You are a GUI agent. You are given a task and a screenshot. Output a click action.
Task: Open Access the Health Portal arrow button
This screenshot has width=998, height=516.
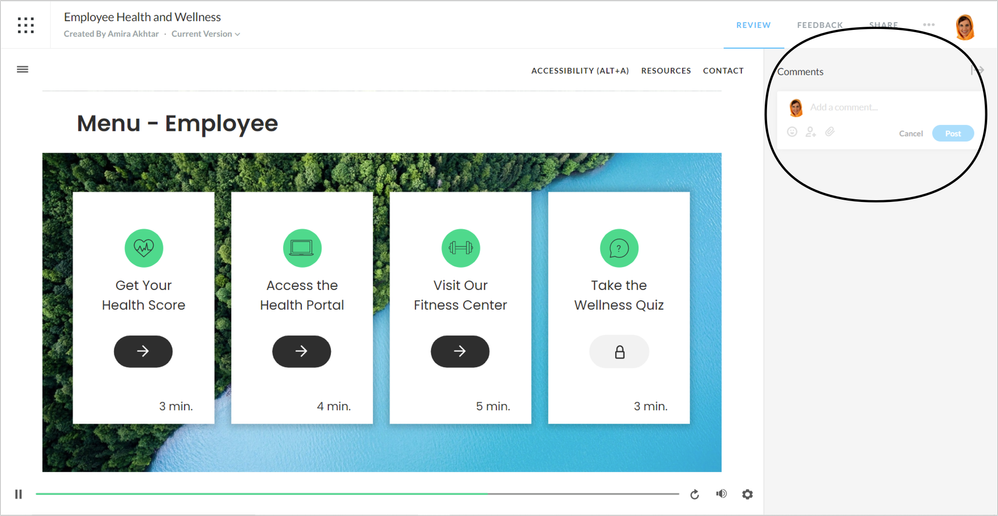(x=302, y=351)
